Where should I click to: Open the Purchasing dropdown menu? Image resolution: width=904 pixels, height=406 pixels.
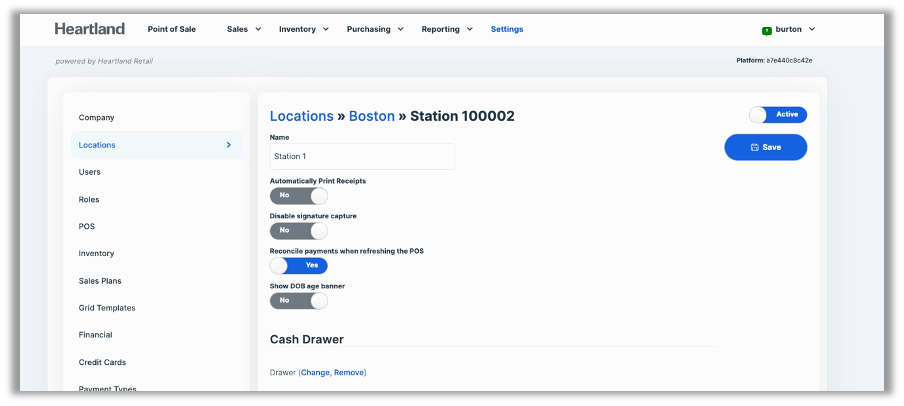point(375,29)
